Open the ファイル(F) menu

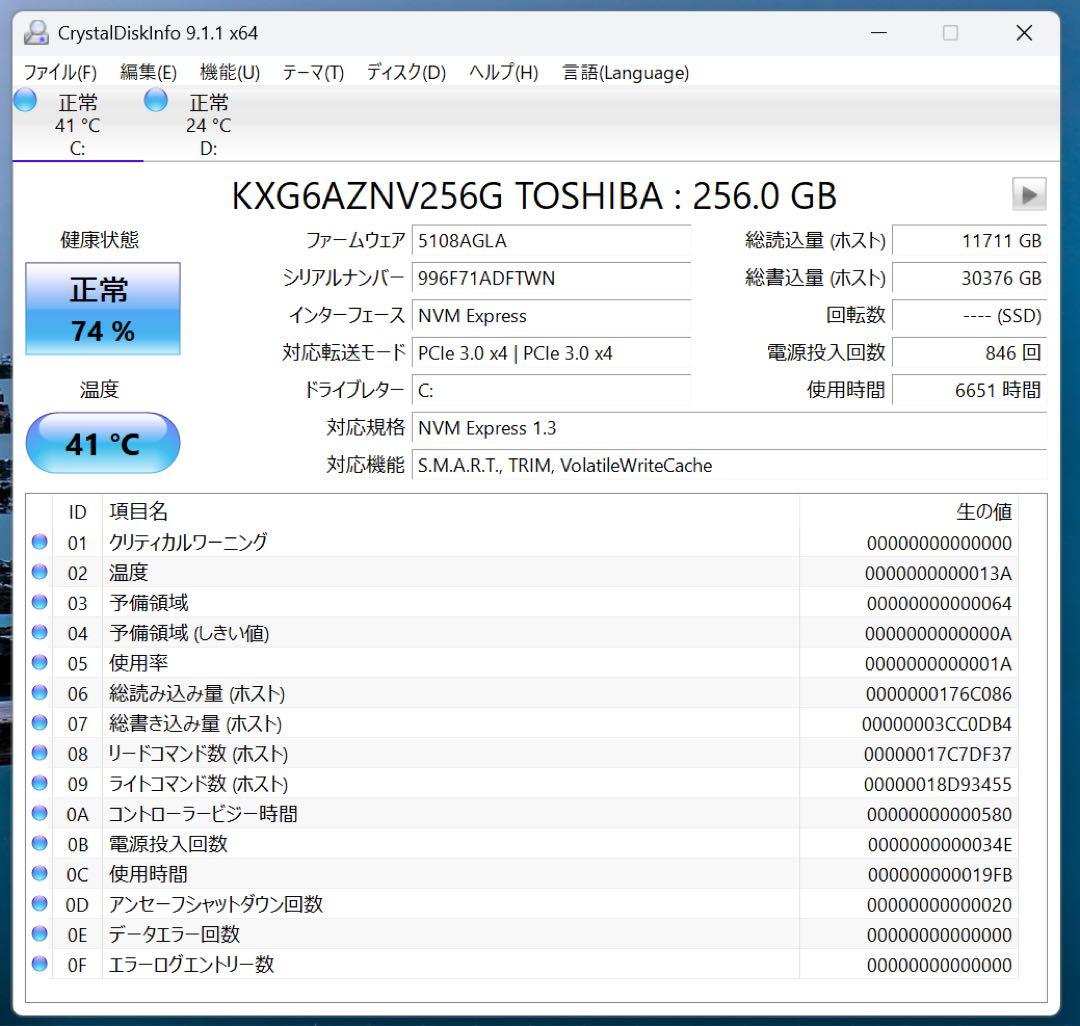(x=61, y=72)
